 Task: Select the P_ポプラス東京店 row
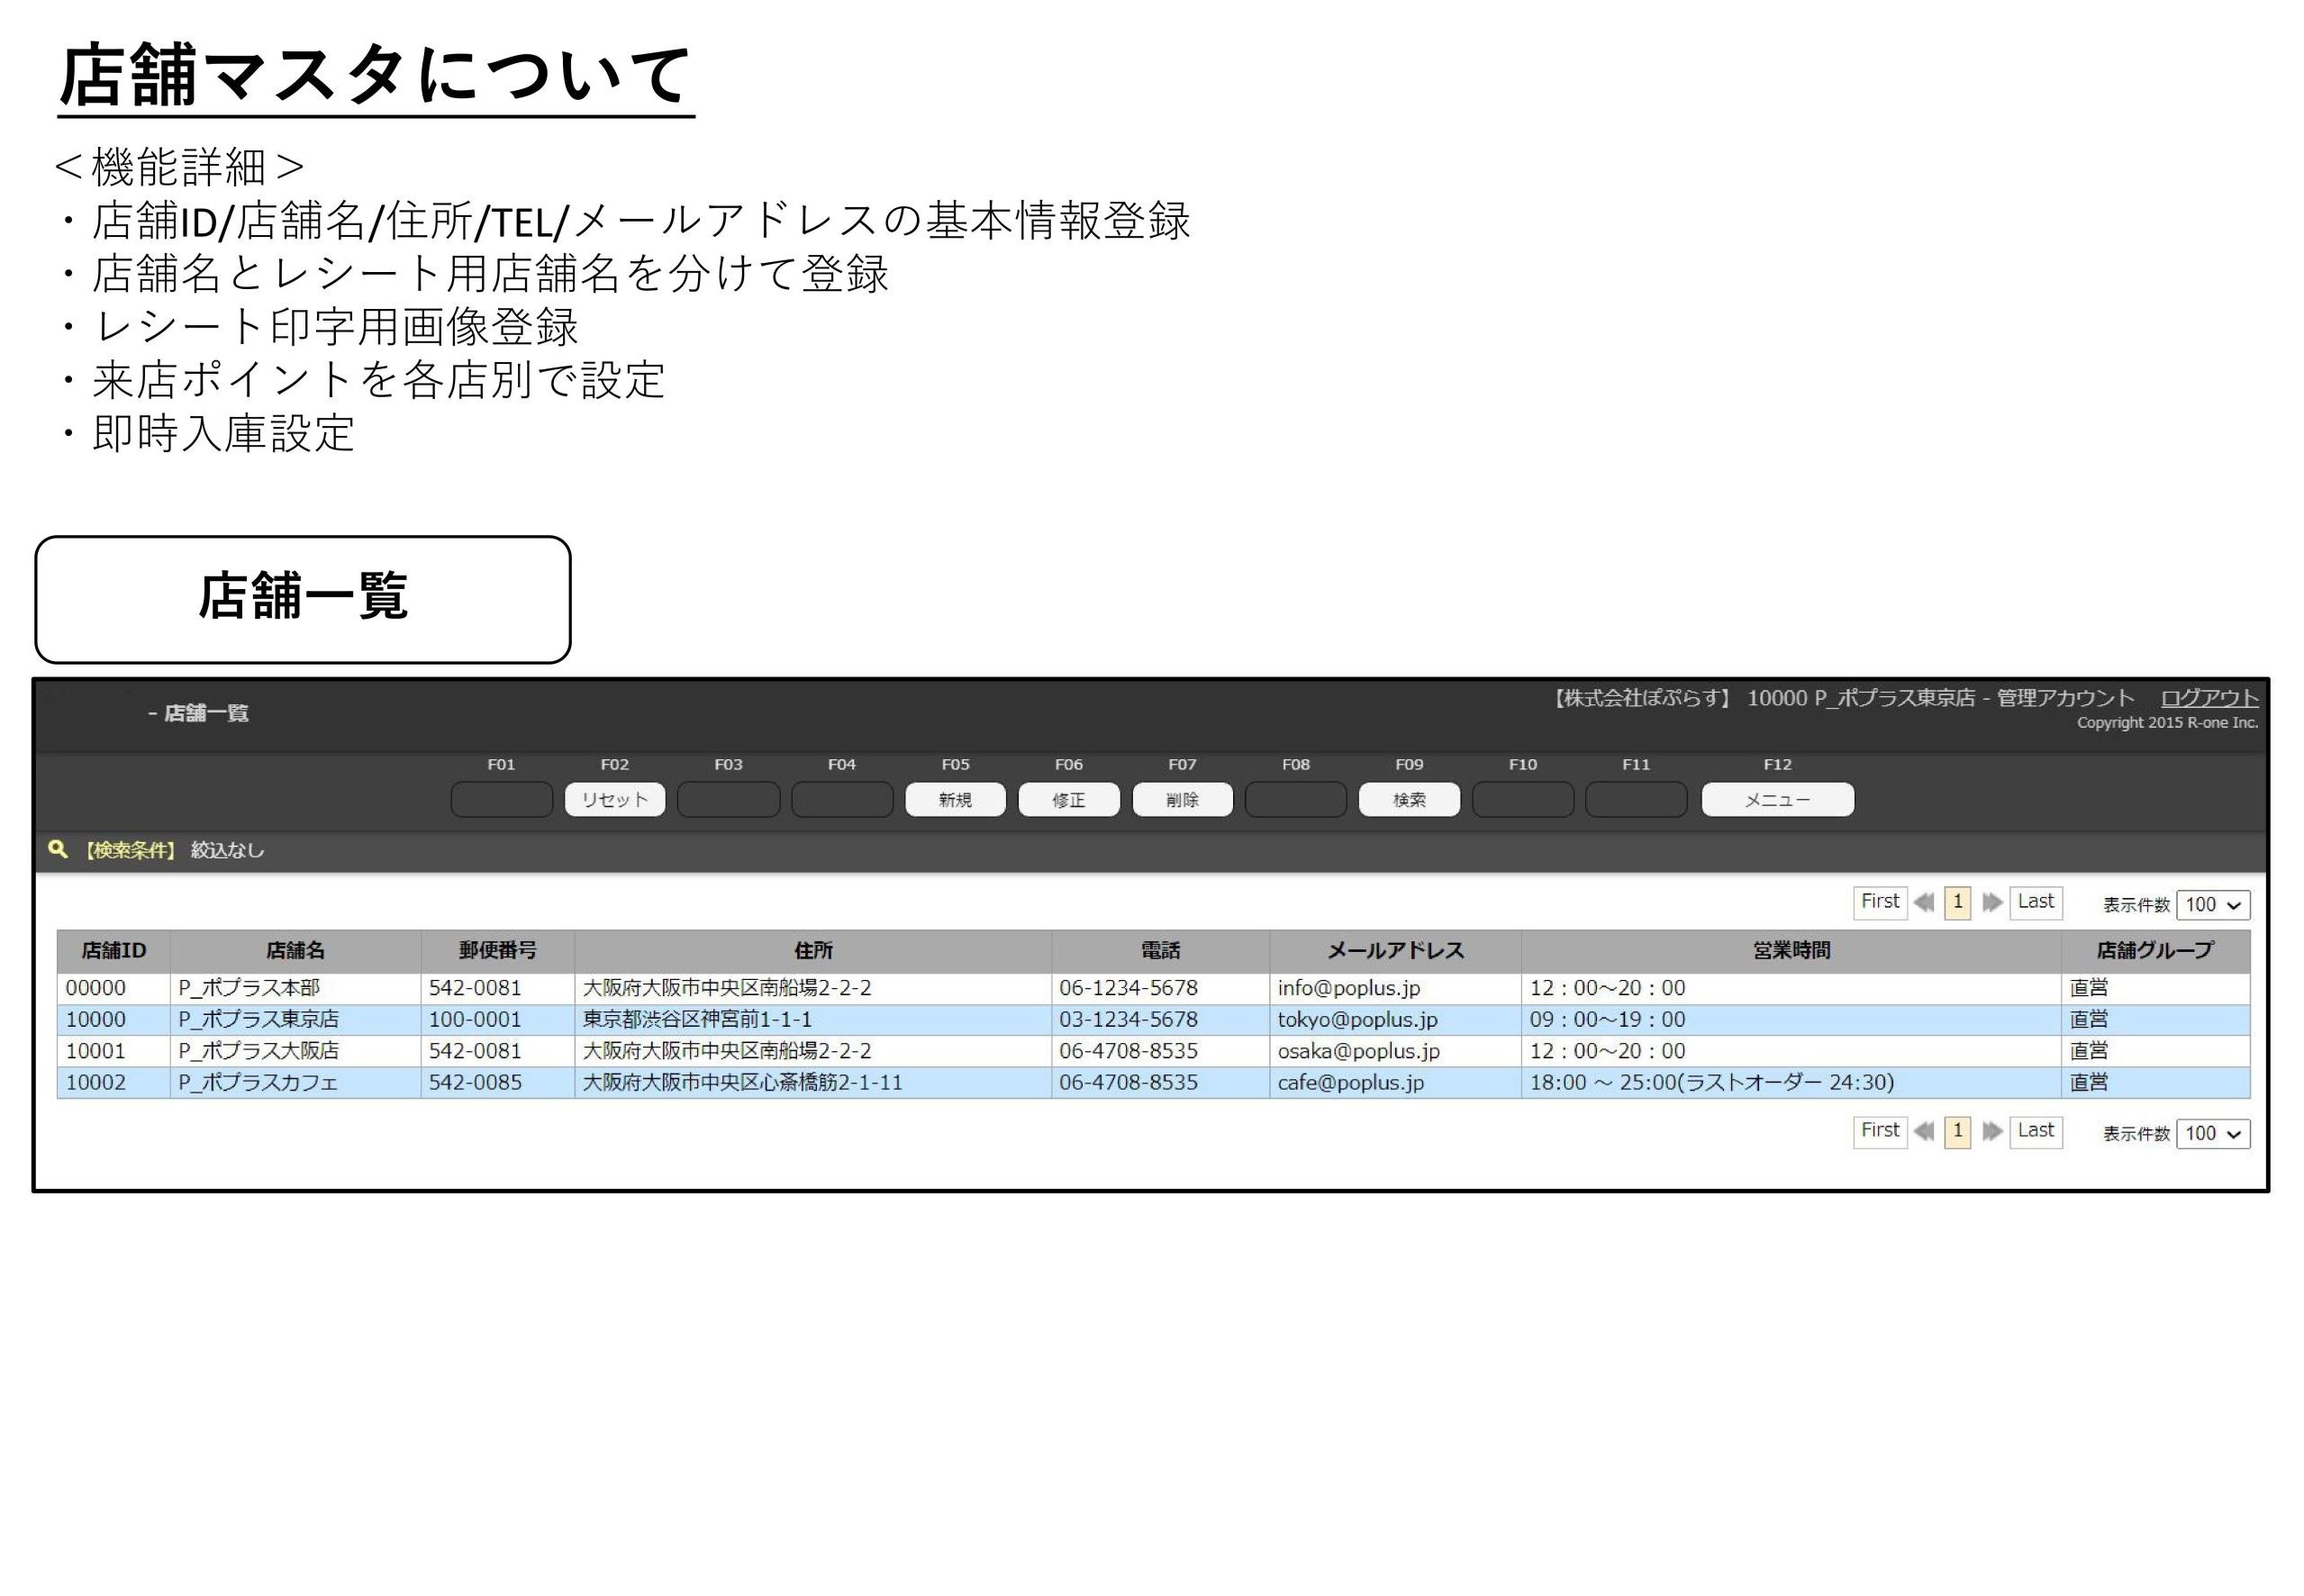tap(258, 1019)
